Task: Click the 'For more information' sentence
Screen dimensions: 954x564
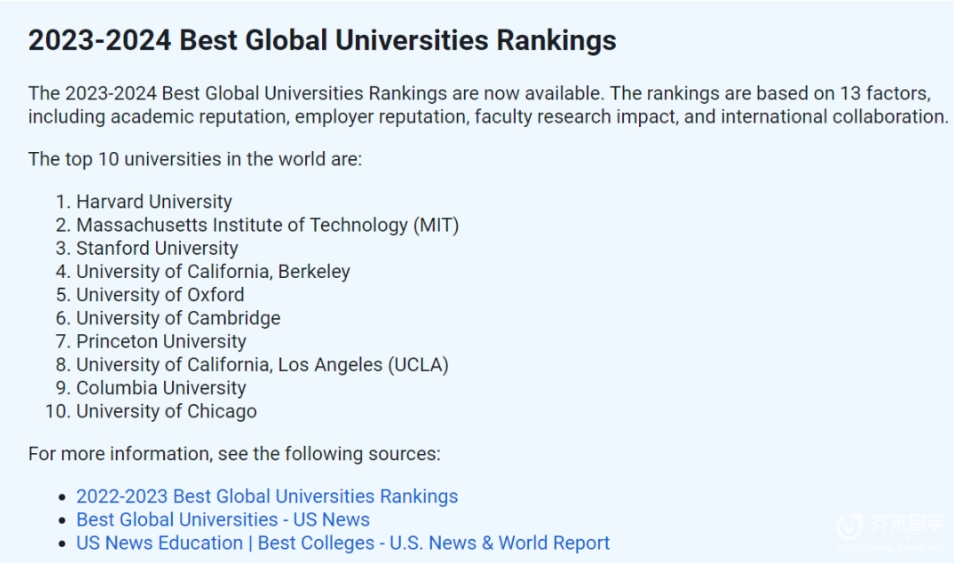Action: 234,454
